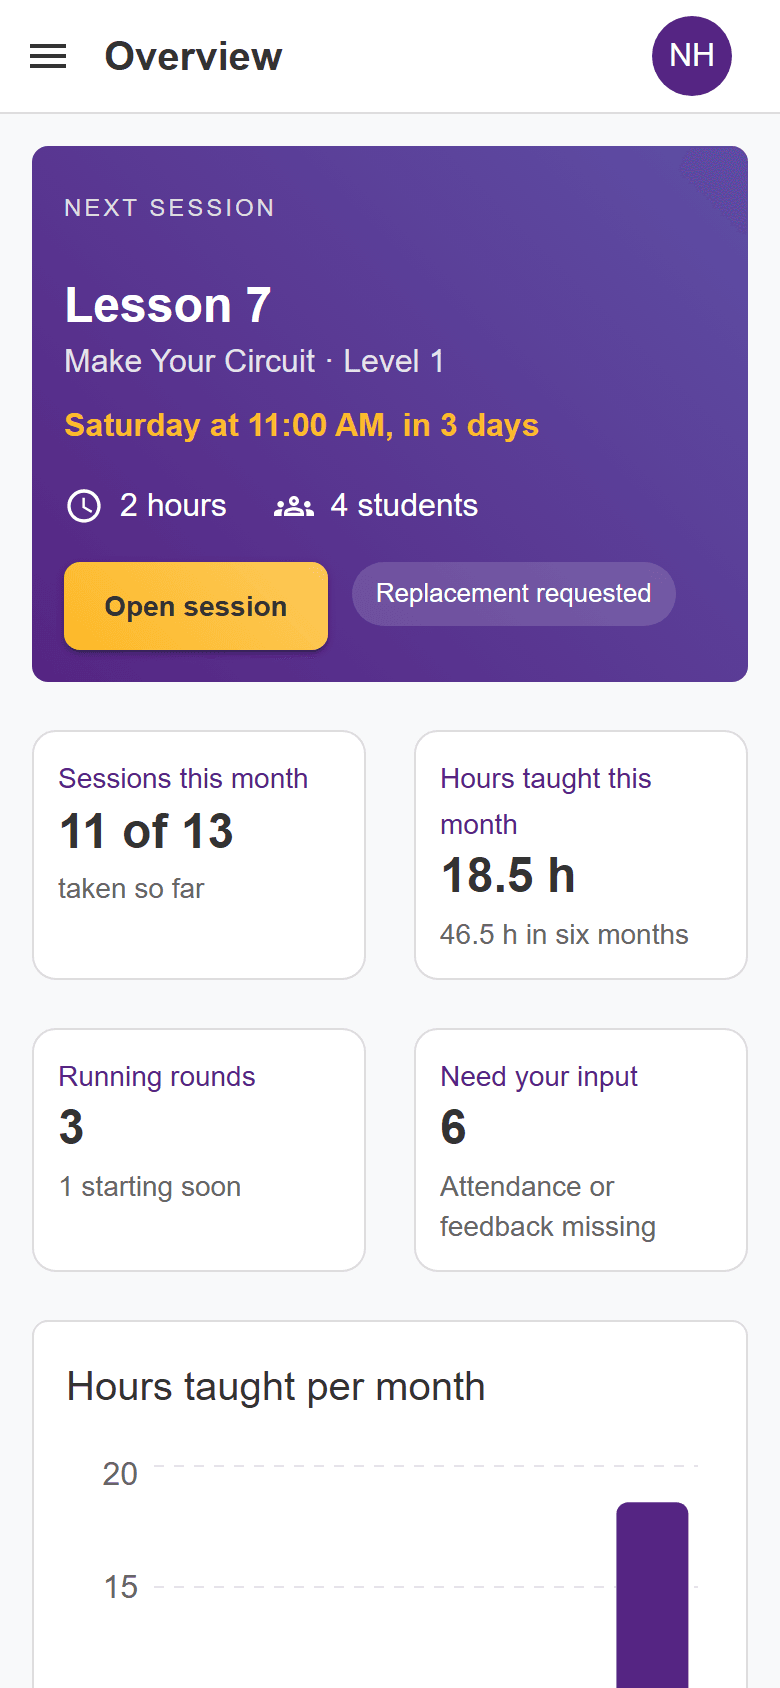780x1688 pixels.
Task: Click the group icon beside 4 students
Action: pyautogui.click(x=294, y=506)
